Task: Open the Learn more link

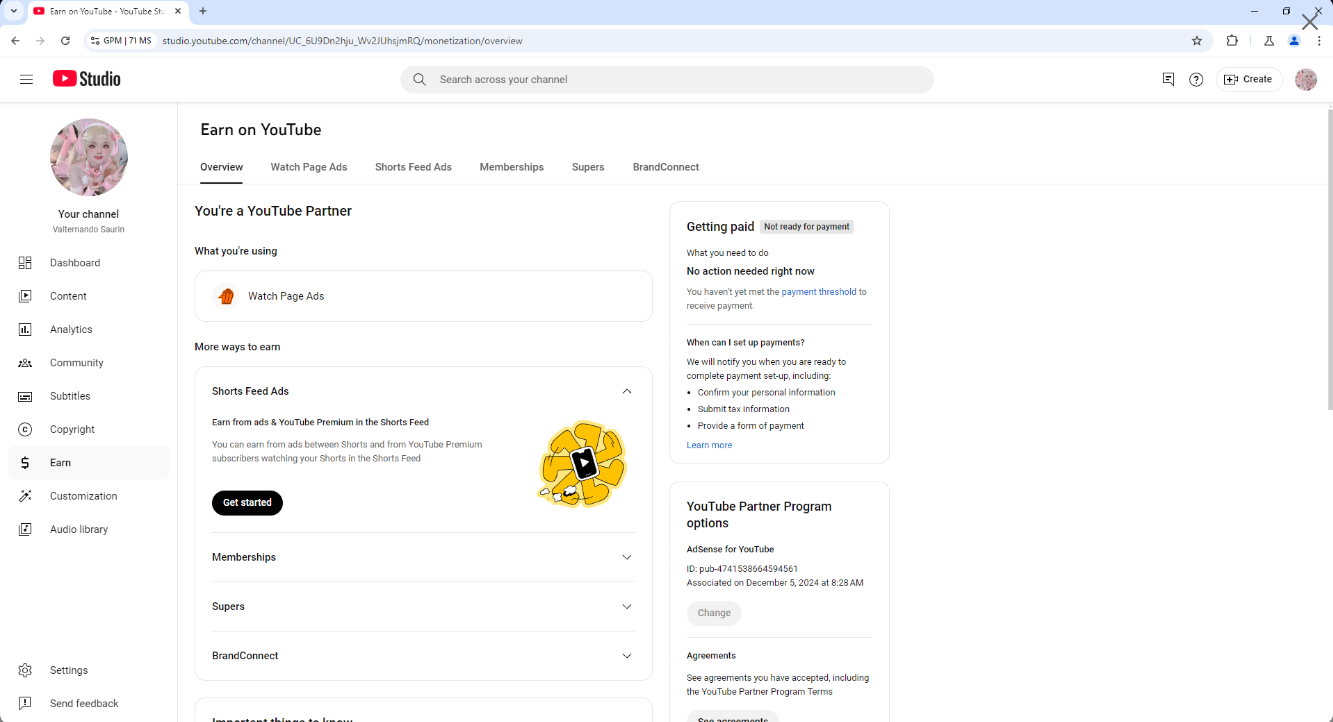Action: tap(709, 445)
